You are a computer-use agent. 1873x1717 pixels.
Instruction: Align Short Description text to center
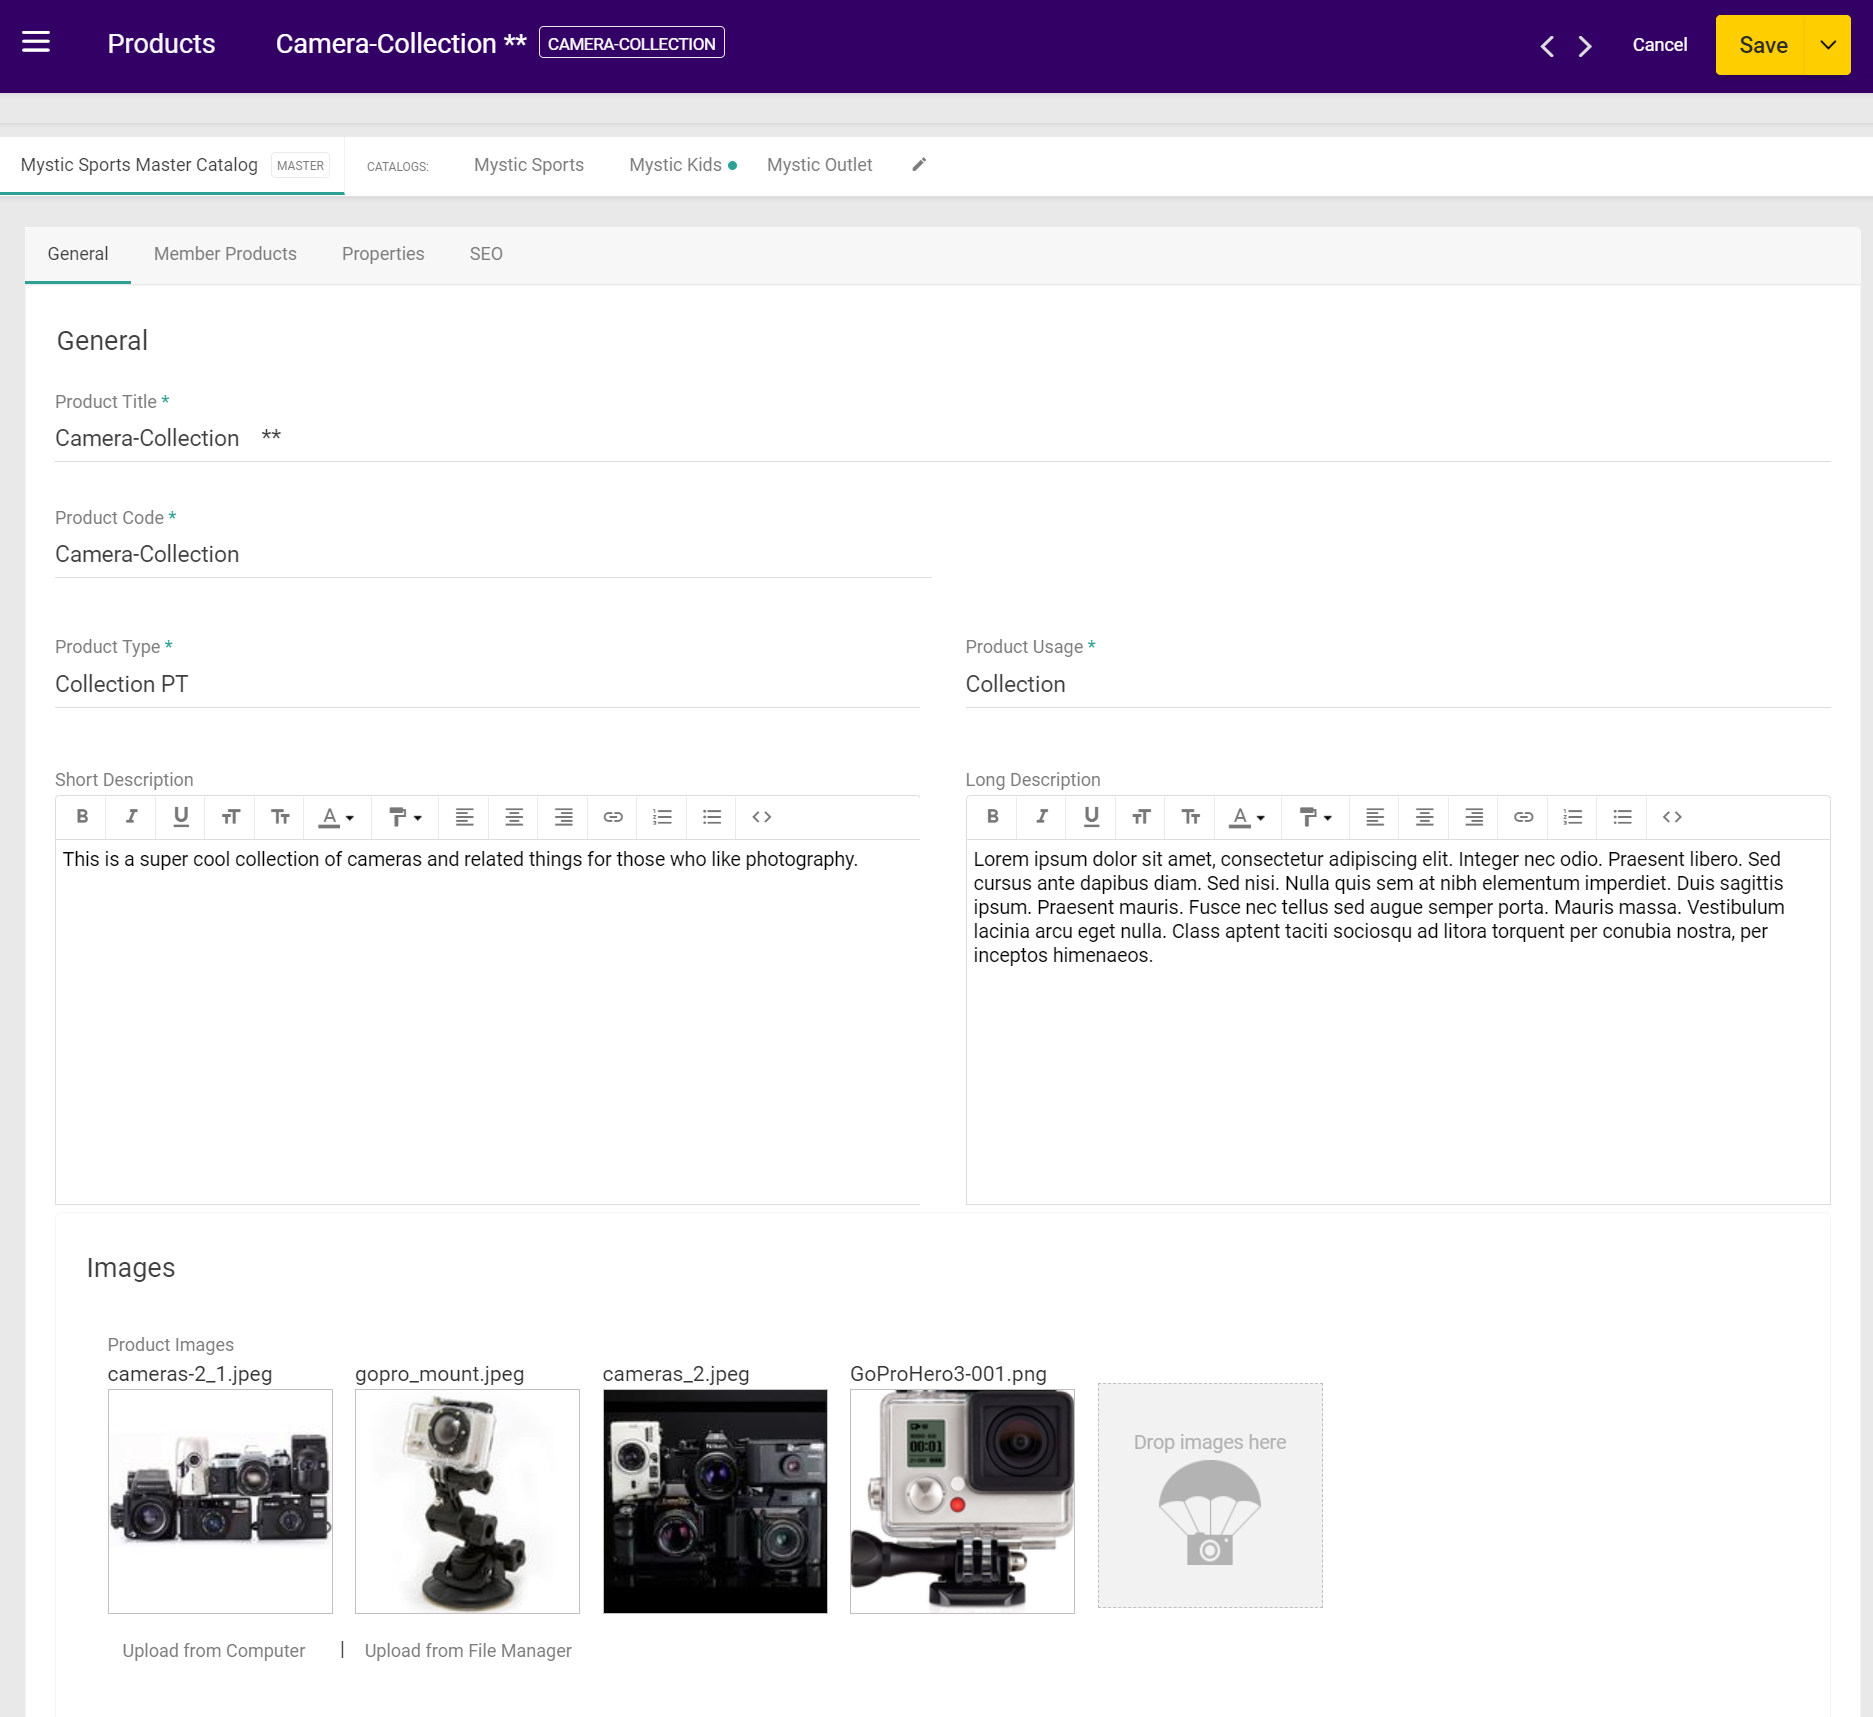pyautogui.click(x=513, y=817)
